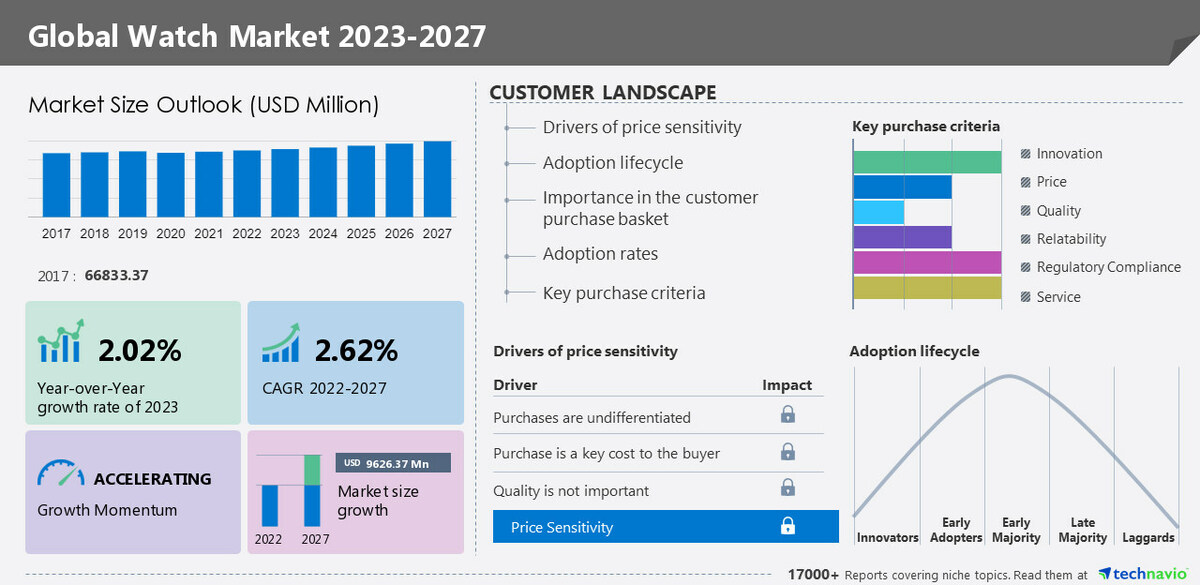
Task: Click the Key purchase criteria list link
Action: click(x=623, y=293)
